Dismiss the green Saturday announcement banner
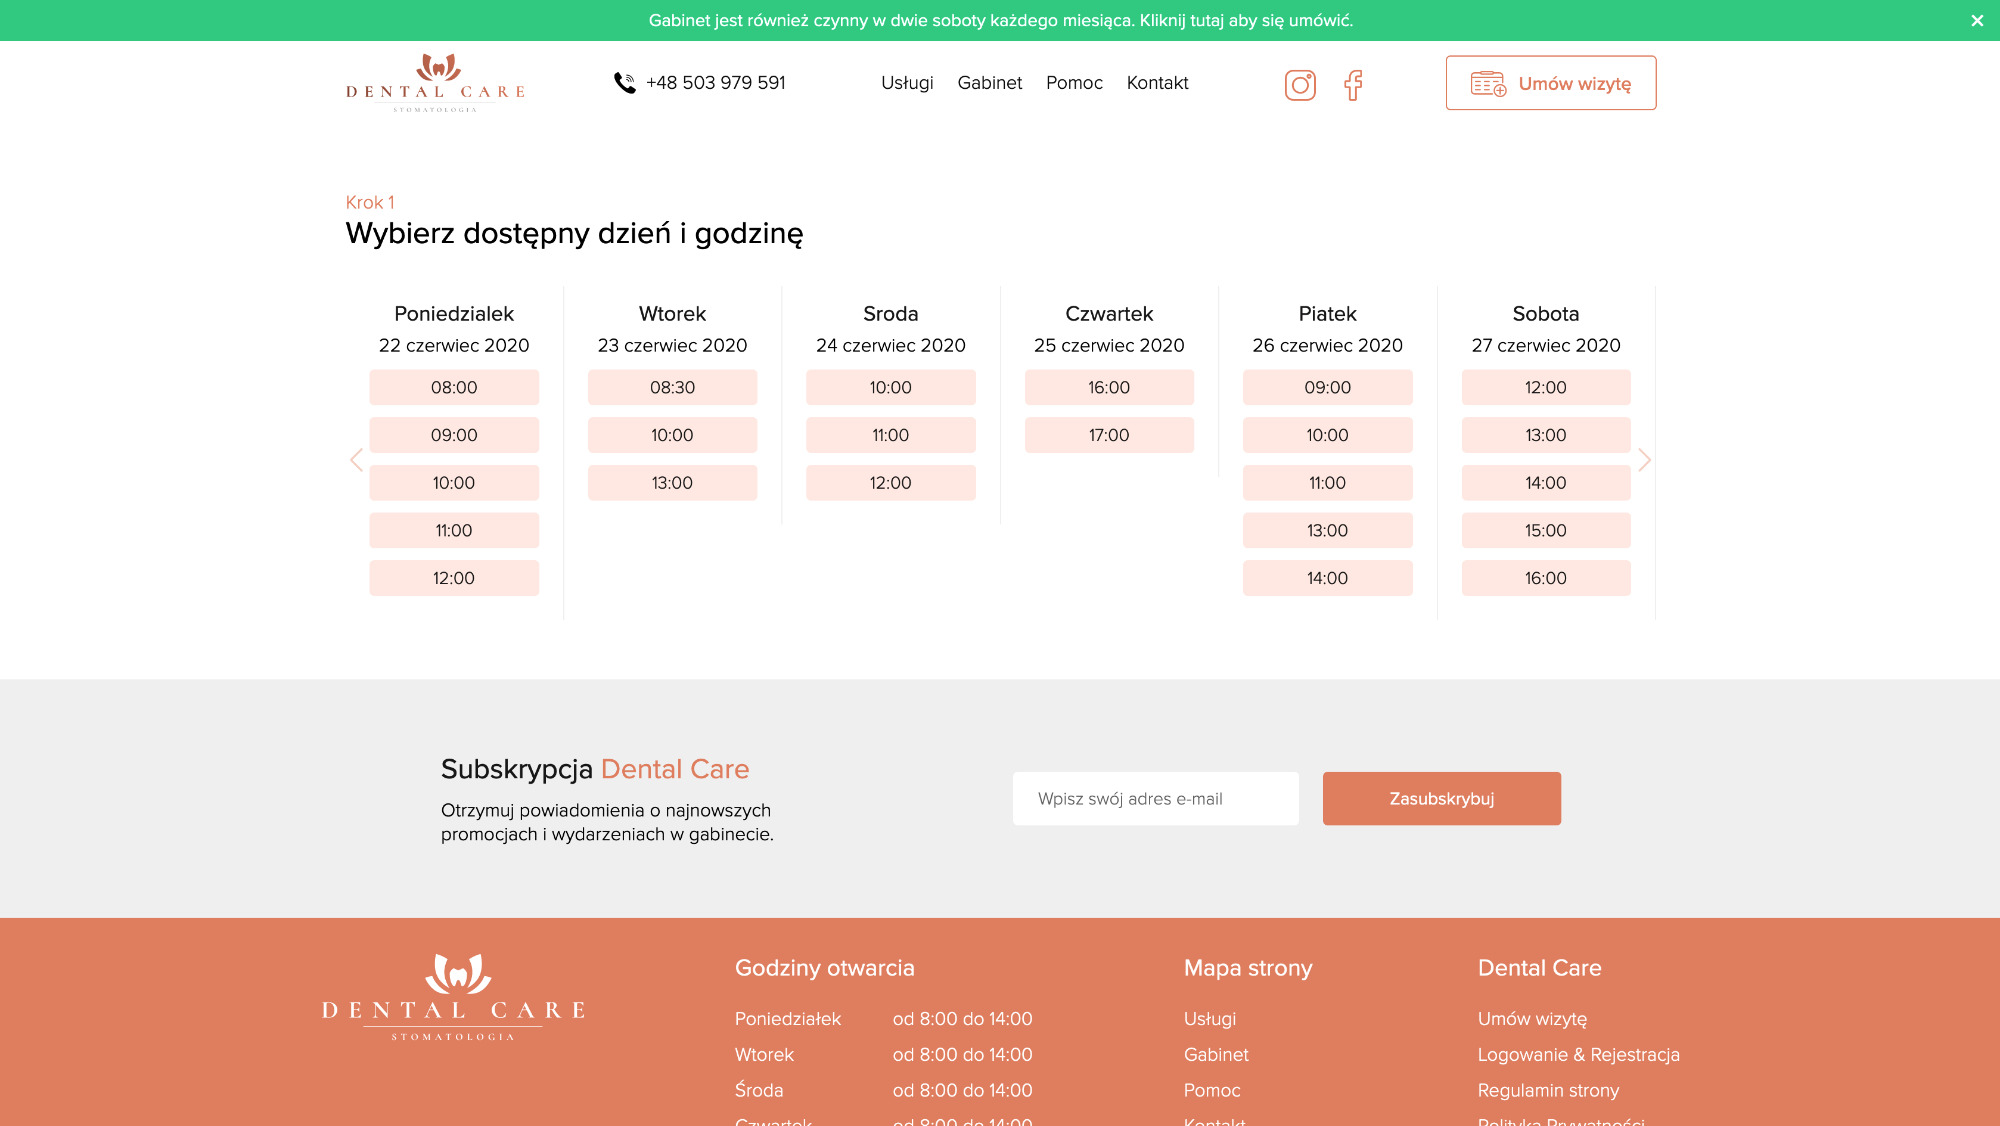The image size is (2000, 1126). 1978,19
